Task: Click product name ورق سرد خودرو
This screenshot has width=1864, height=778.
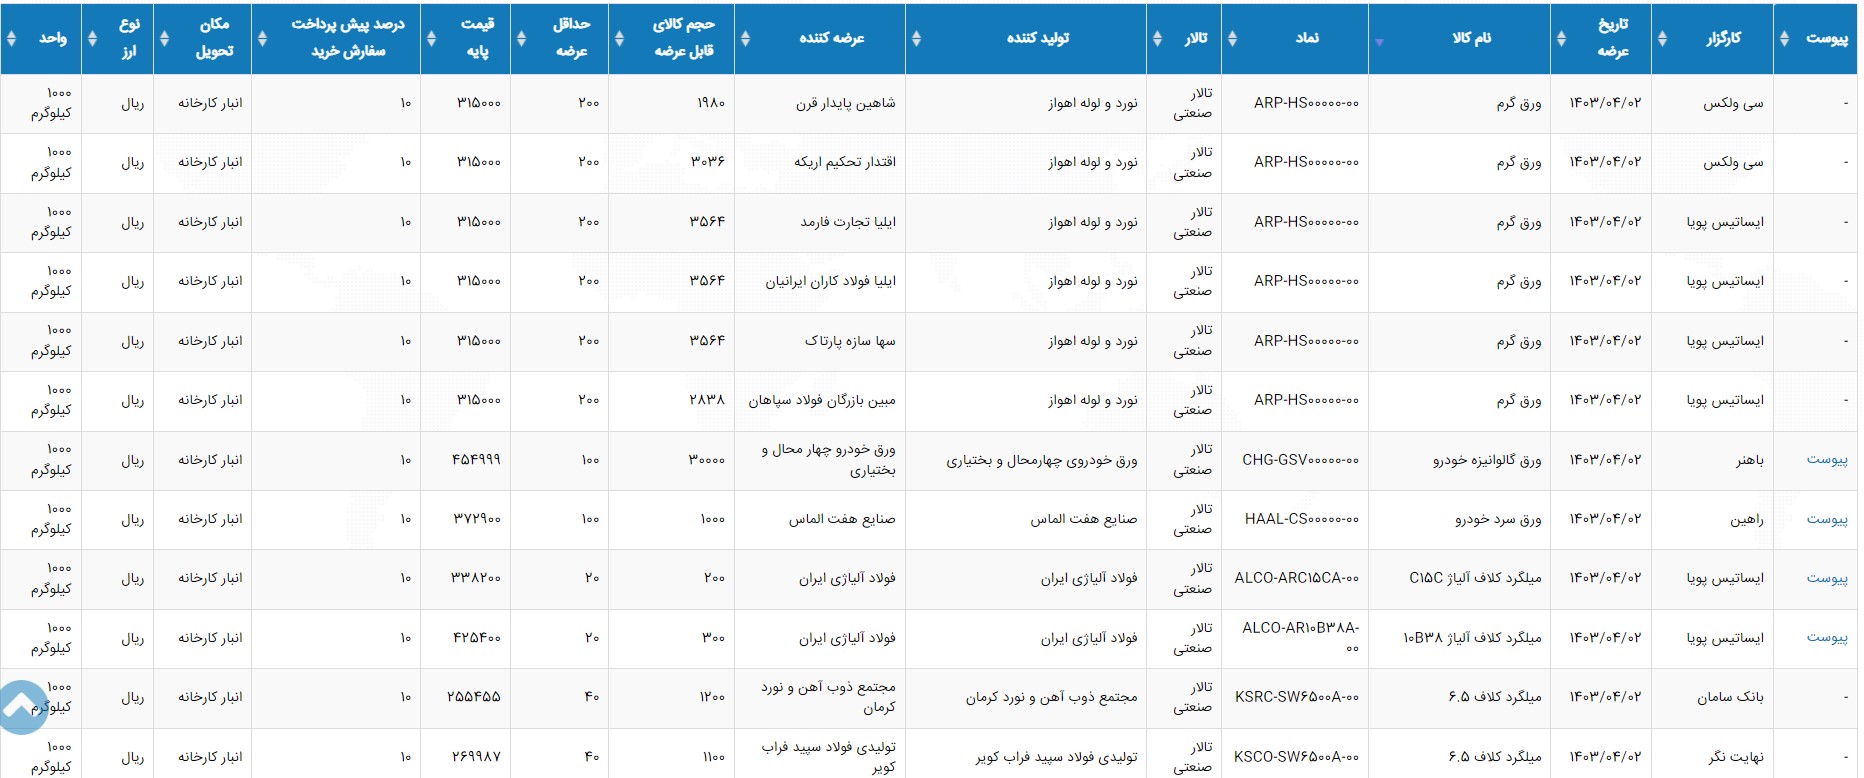Action: pos(1498,519)
